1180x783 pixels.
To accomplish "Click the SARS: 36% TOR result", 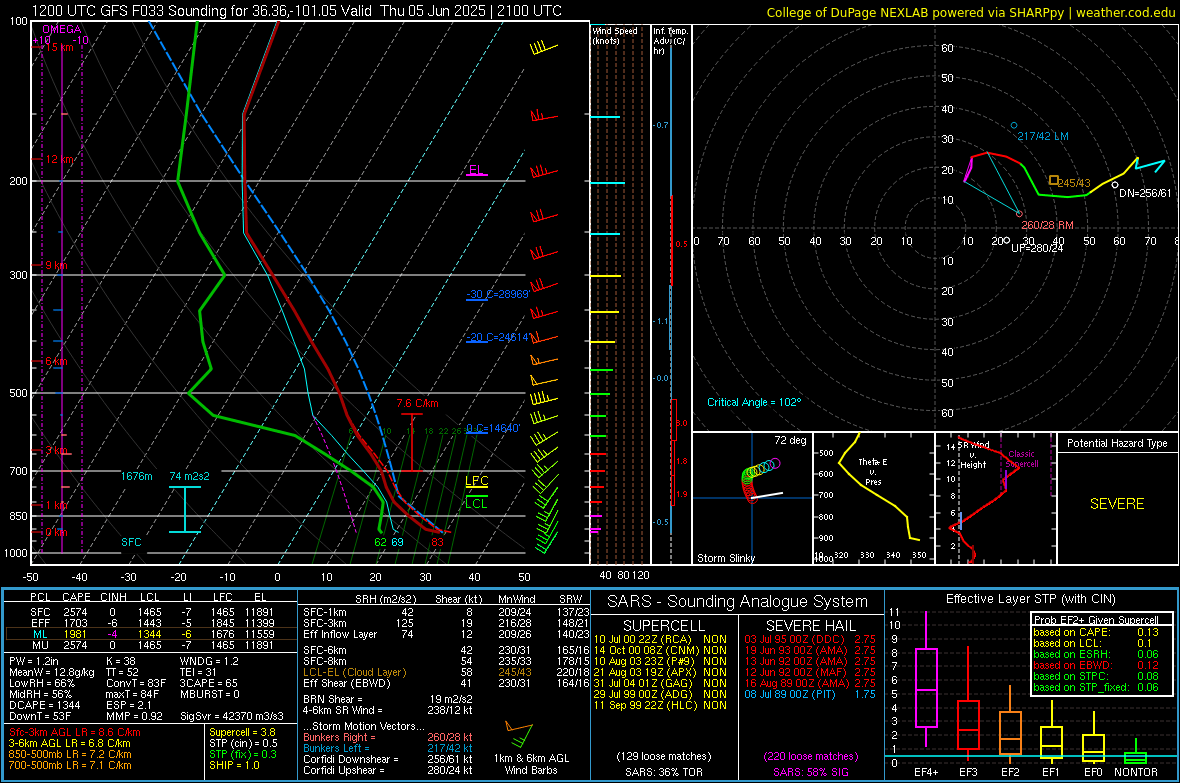I will point(663,772).
